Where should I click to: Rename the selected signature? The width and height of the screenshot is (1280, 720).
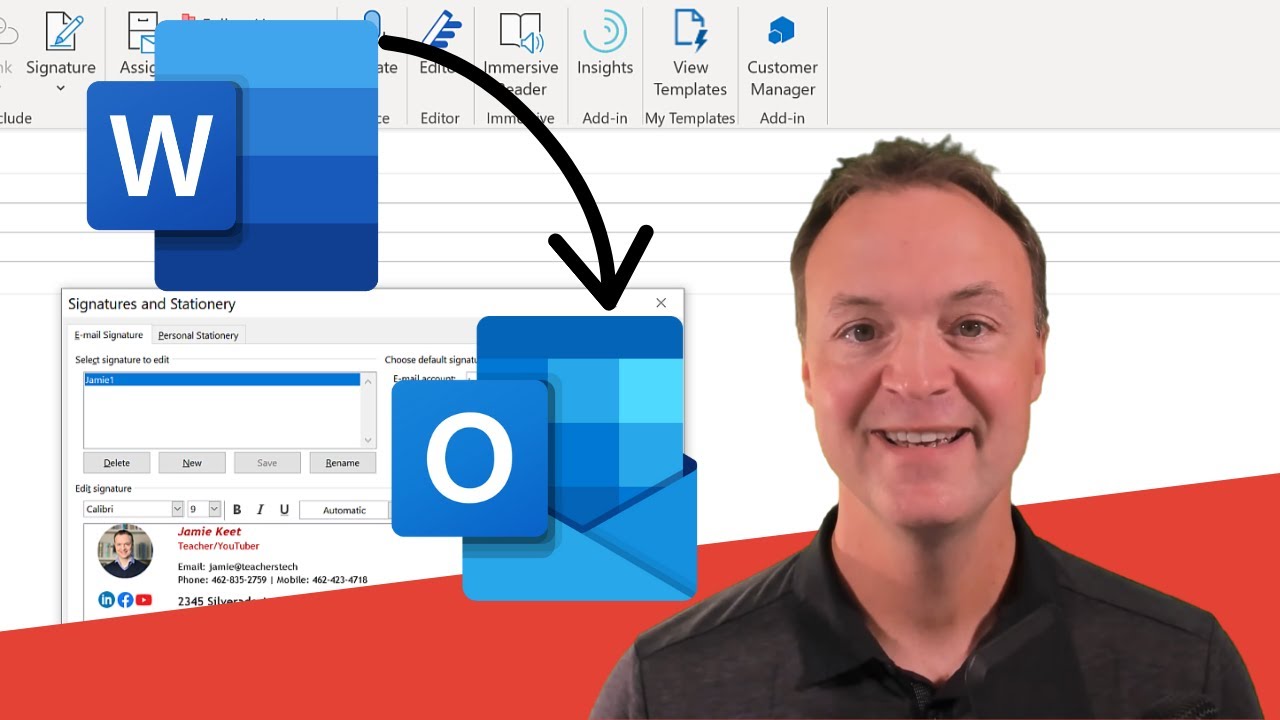click(x=343, y=462)
